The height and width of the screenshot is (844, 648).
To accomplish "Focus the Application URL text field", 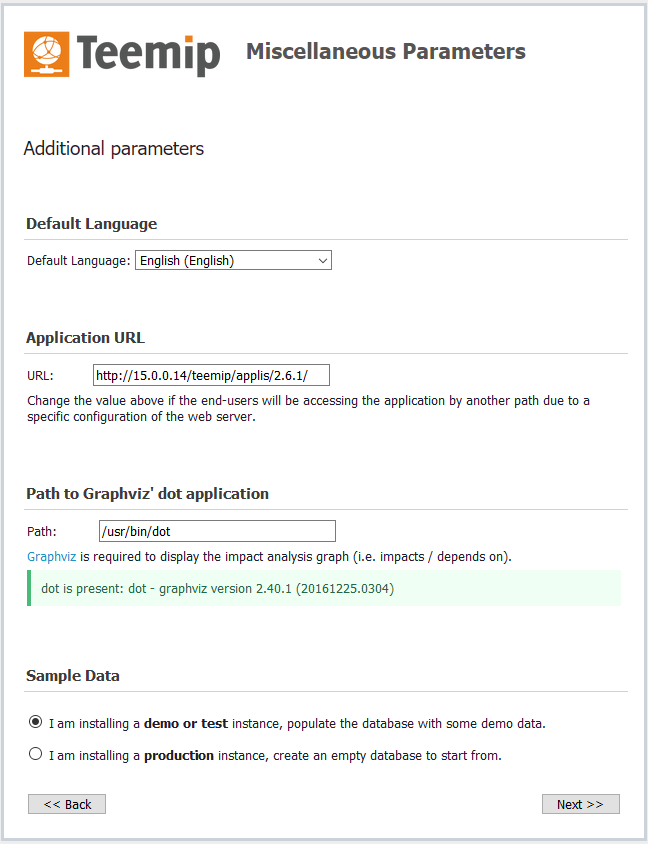I will tap(211, 376).
